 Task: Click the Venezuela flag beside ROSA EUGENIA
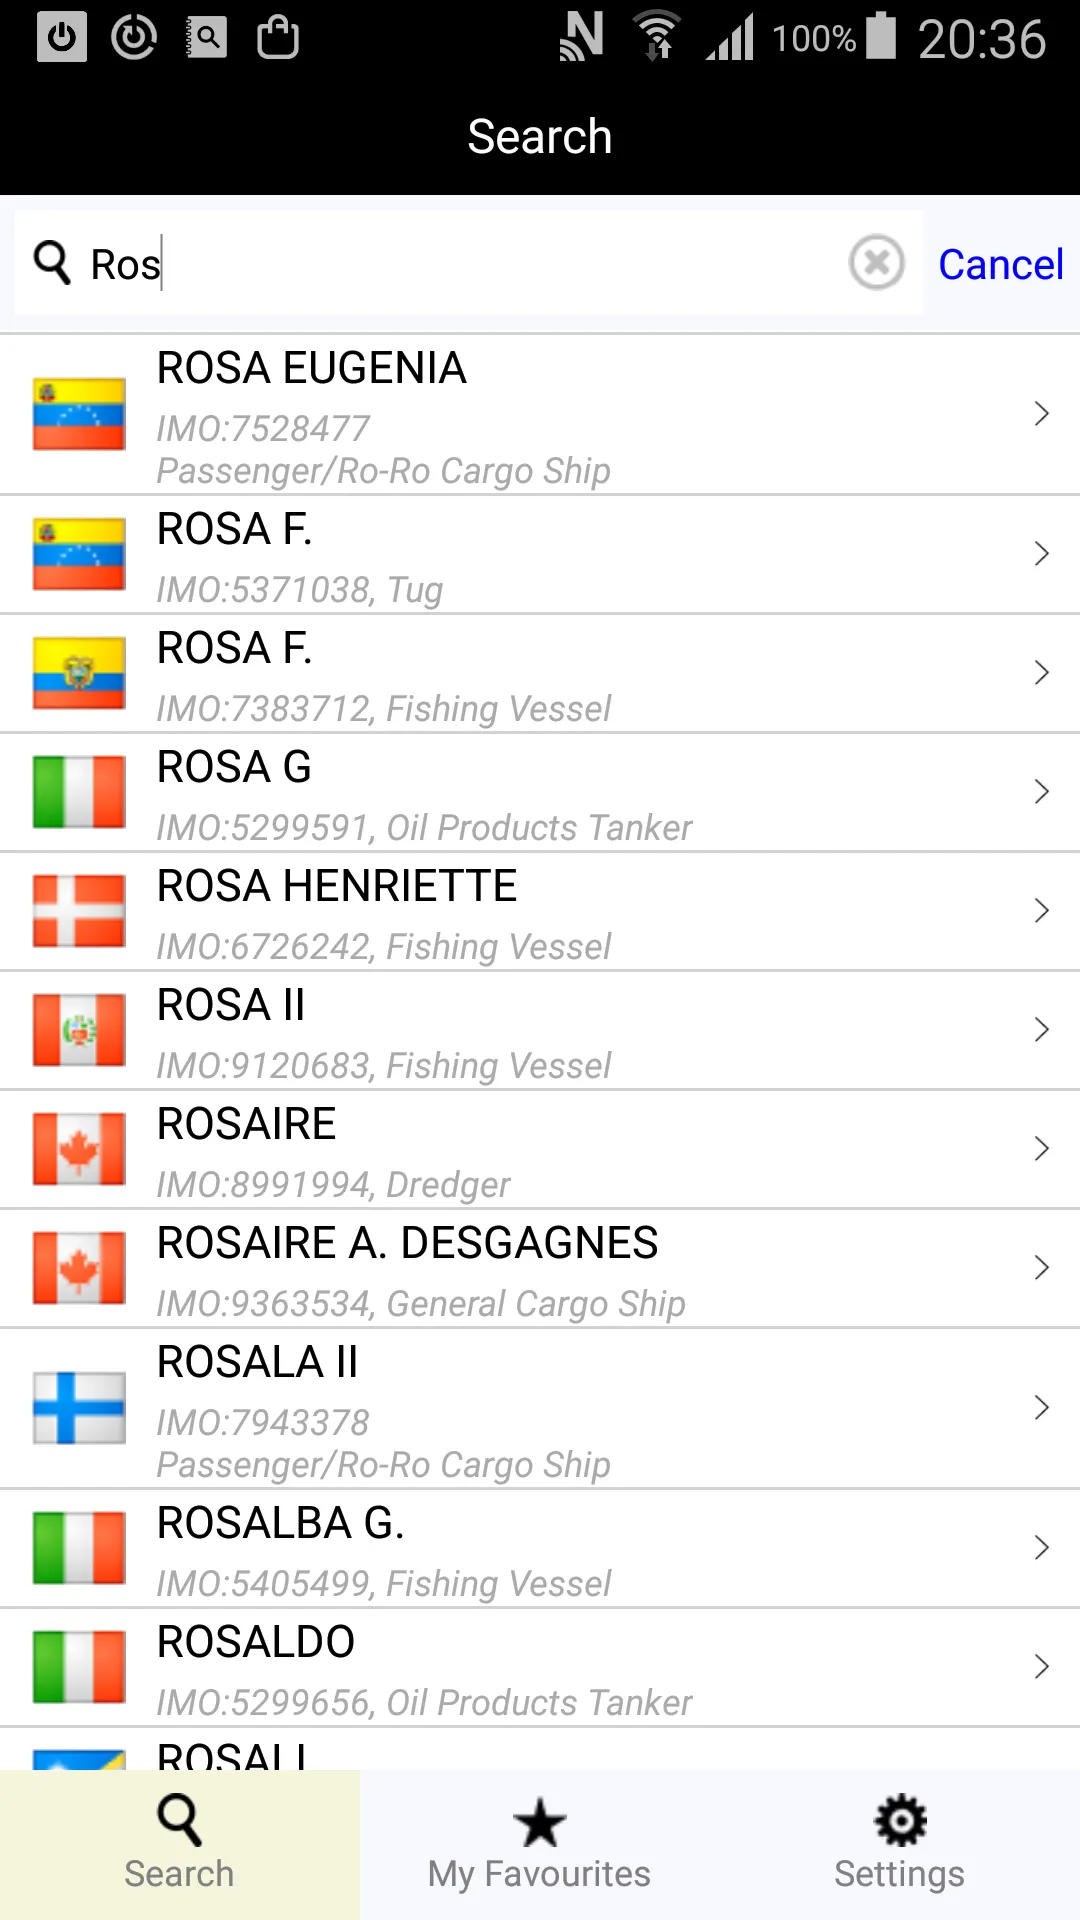(79, 414)
